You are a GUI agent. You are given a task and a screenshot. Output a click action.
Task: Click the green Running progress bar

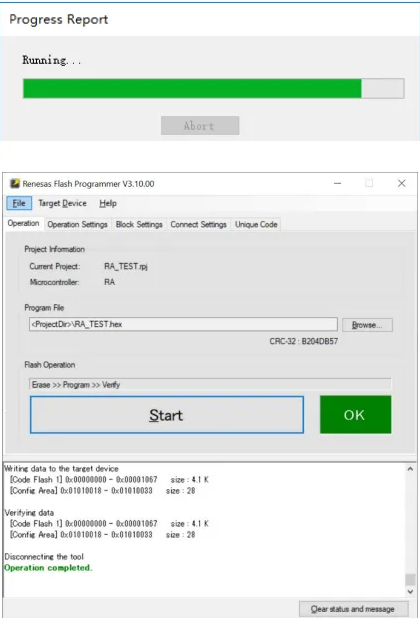pos(214,89)
